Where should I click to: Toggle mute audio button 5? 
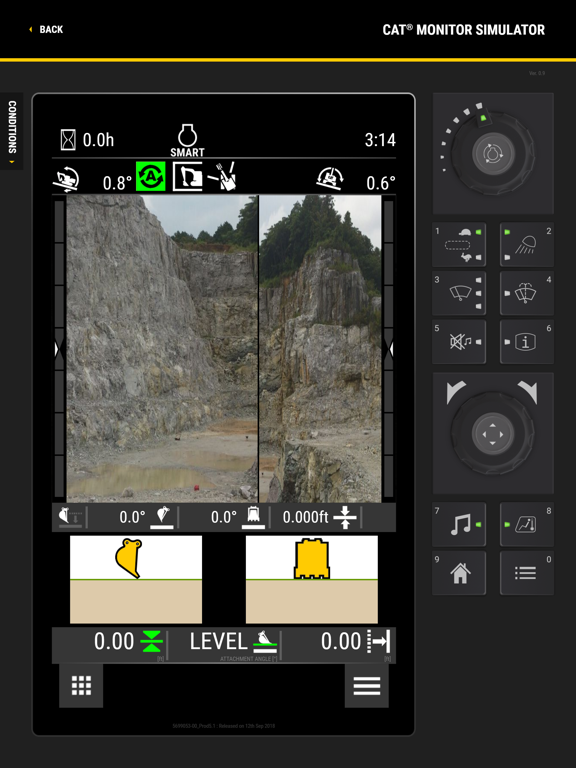click(x=459, y=341)
